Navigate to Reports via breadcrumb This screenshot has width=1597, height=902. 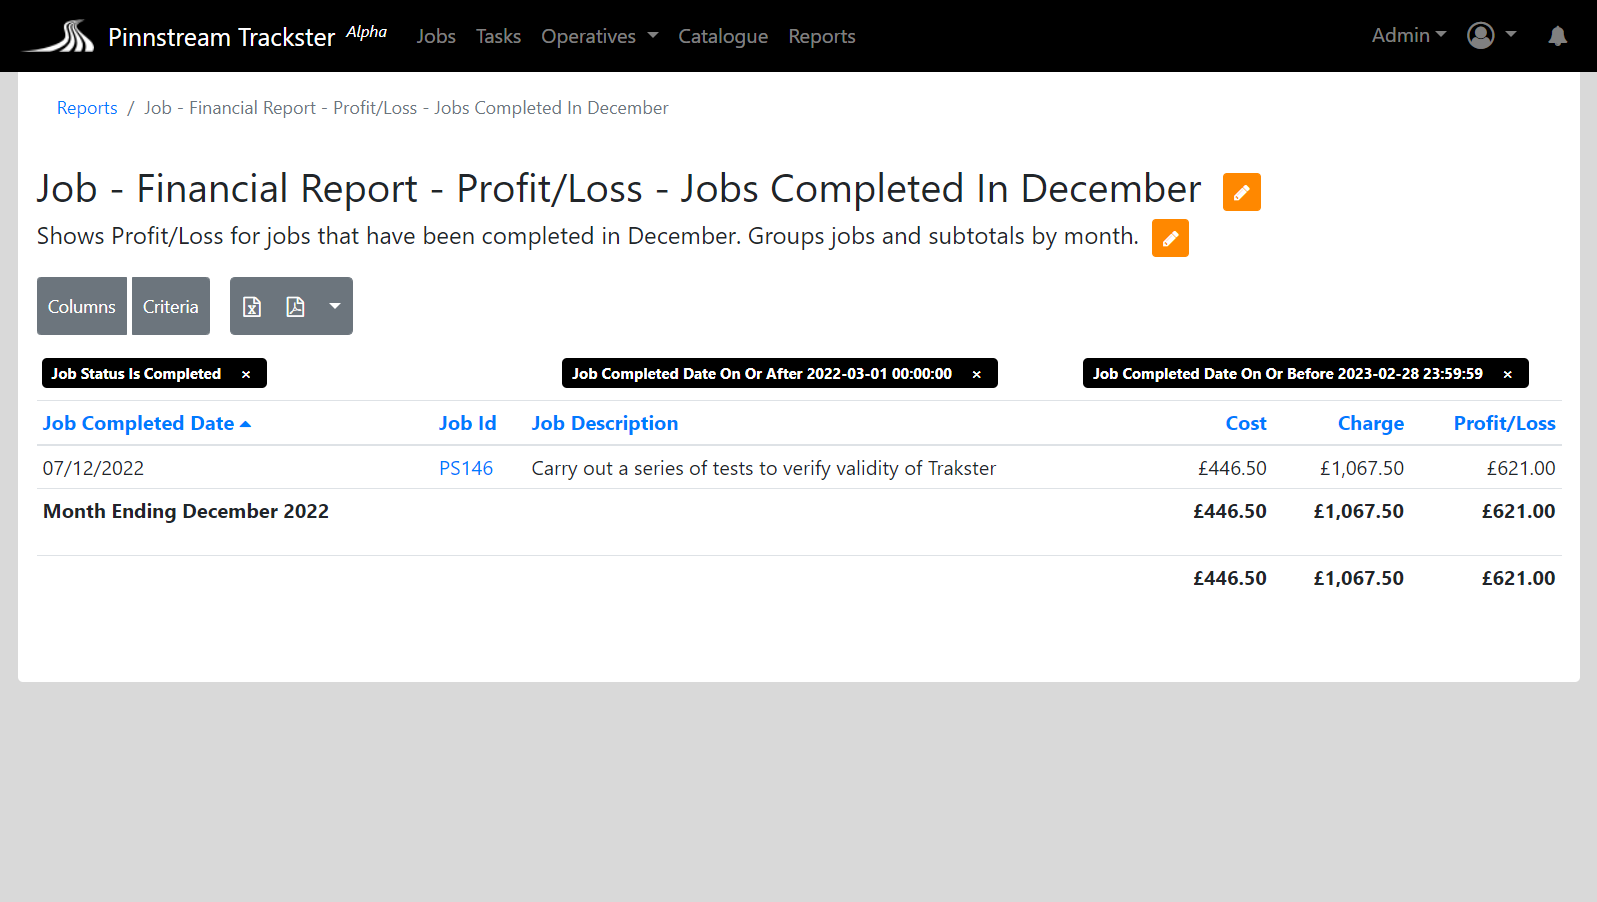87,108
